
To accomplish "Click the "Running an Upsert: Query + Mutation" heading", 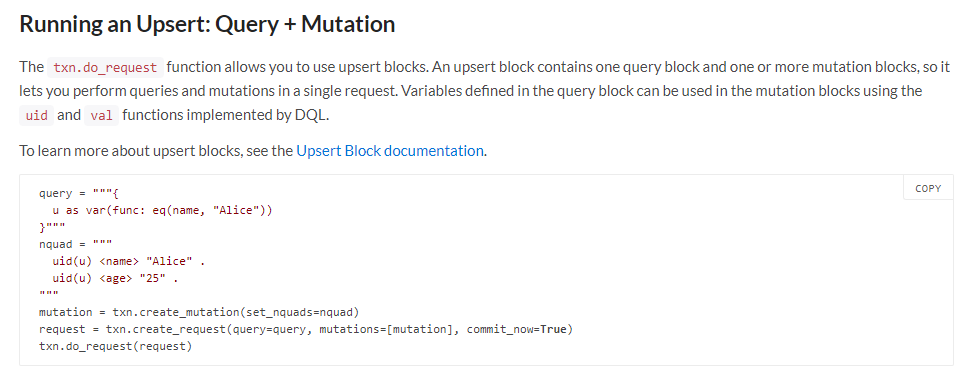I will [207, 25].
